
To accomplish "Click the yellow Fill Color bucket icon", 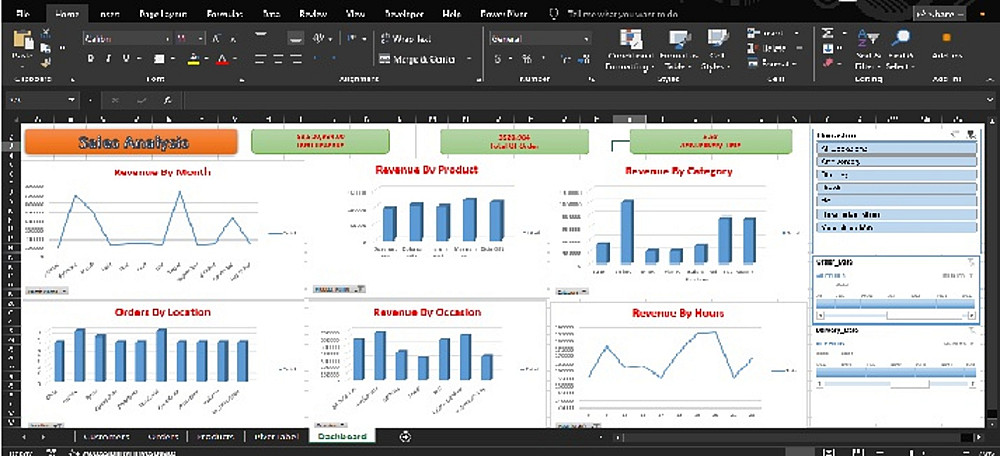I will point(194,59).
